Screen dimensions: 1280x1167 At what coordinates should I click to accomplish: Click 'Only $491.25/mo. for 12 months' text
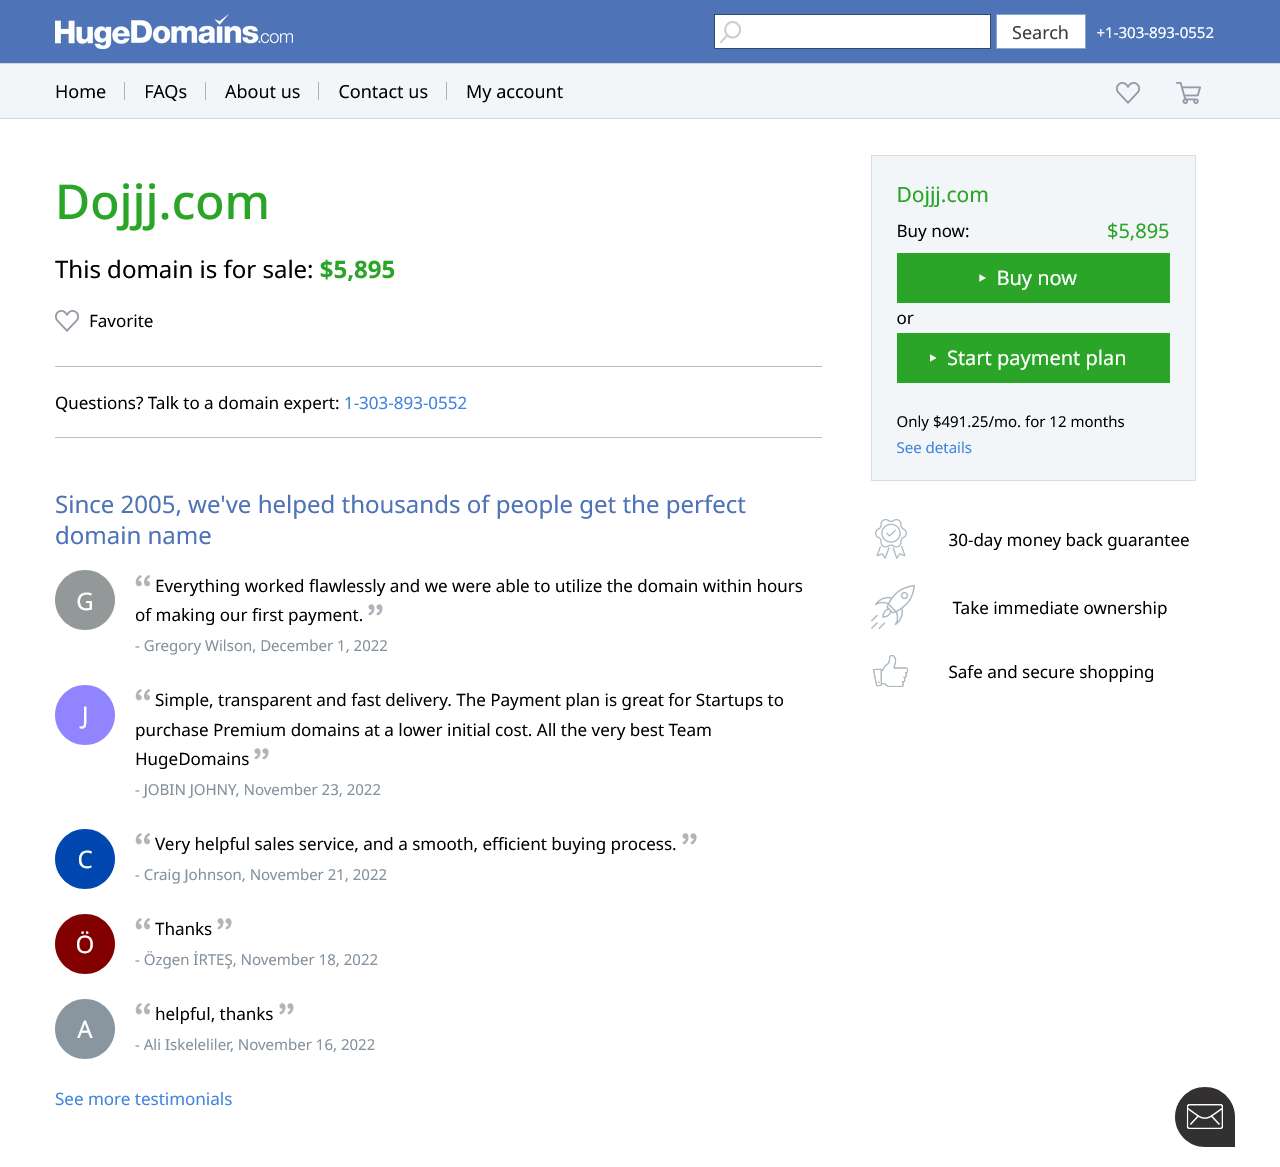[x=1010, y=422]
